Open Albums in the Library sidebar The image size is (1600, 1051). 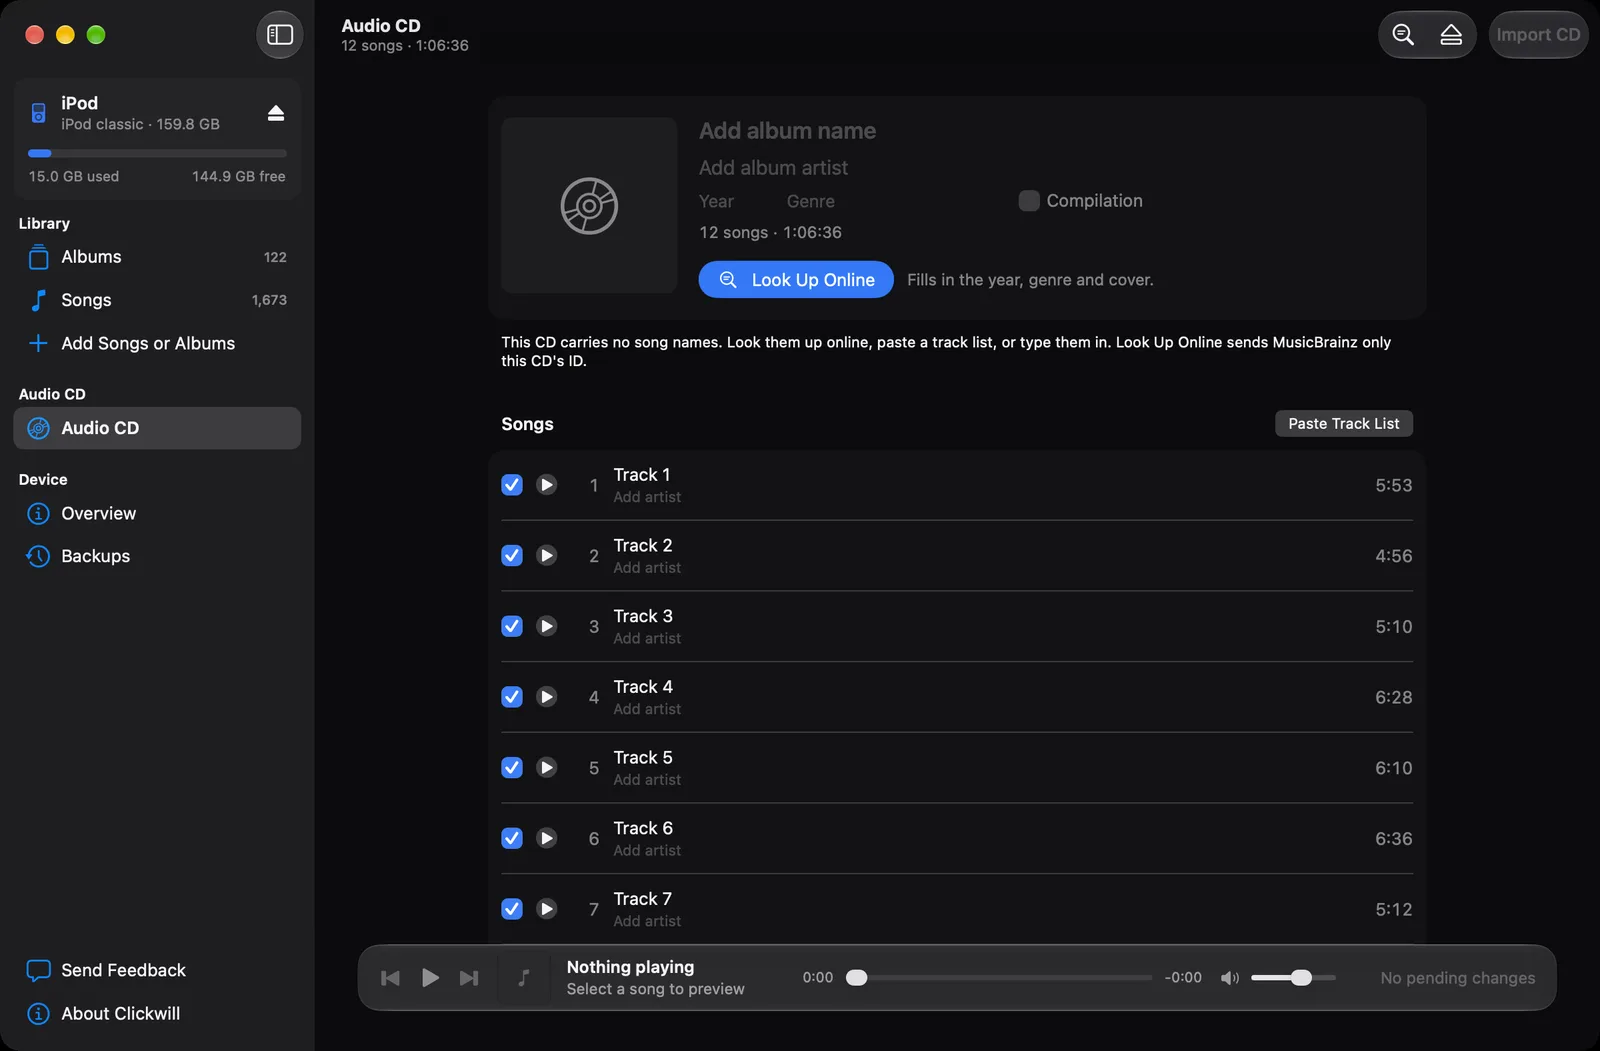pyautogui.click(x=157, y=257)
